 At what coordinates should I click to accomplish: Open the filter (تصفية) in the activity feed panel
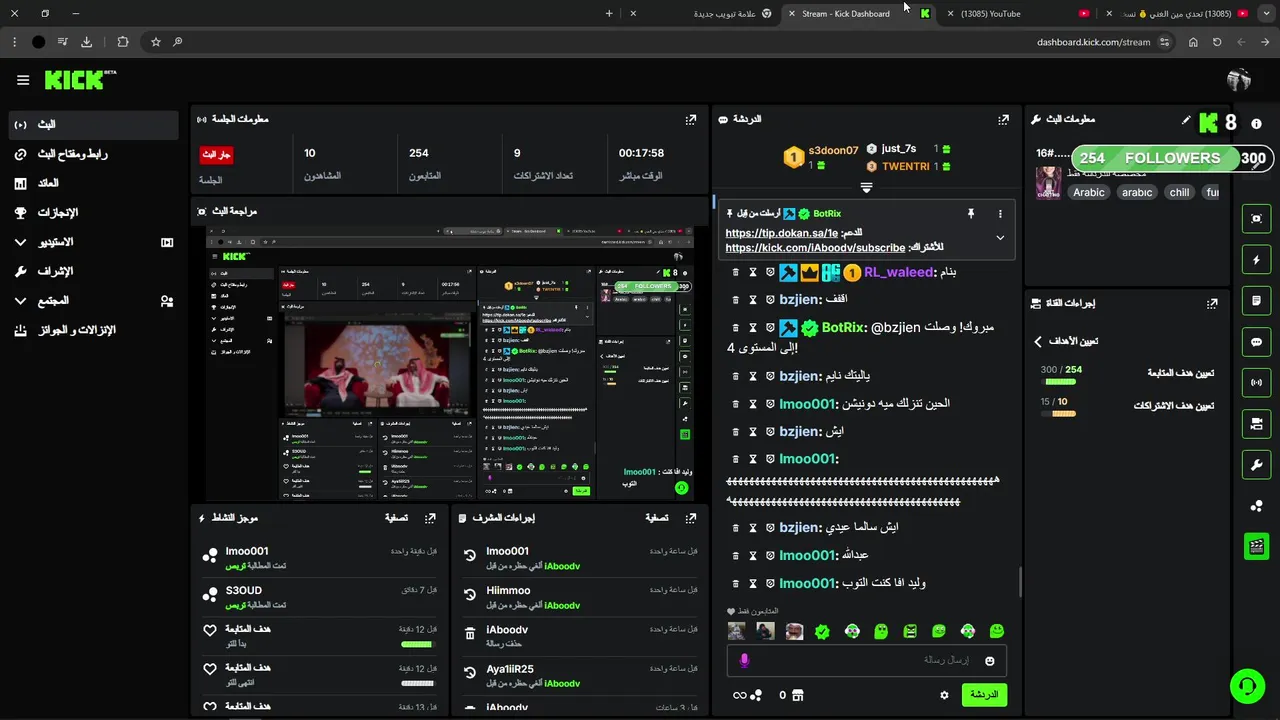coord(397,518)
